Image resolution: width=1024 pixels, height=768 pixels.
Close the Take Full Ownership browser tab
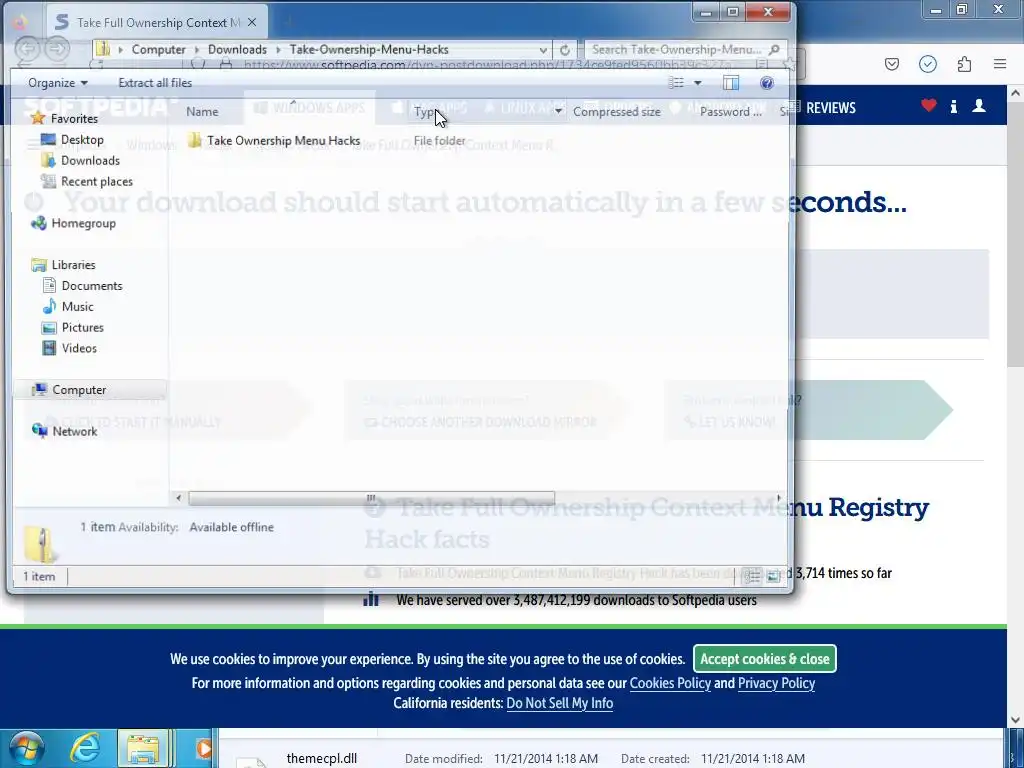point(252,23)
